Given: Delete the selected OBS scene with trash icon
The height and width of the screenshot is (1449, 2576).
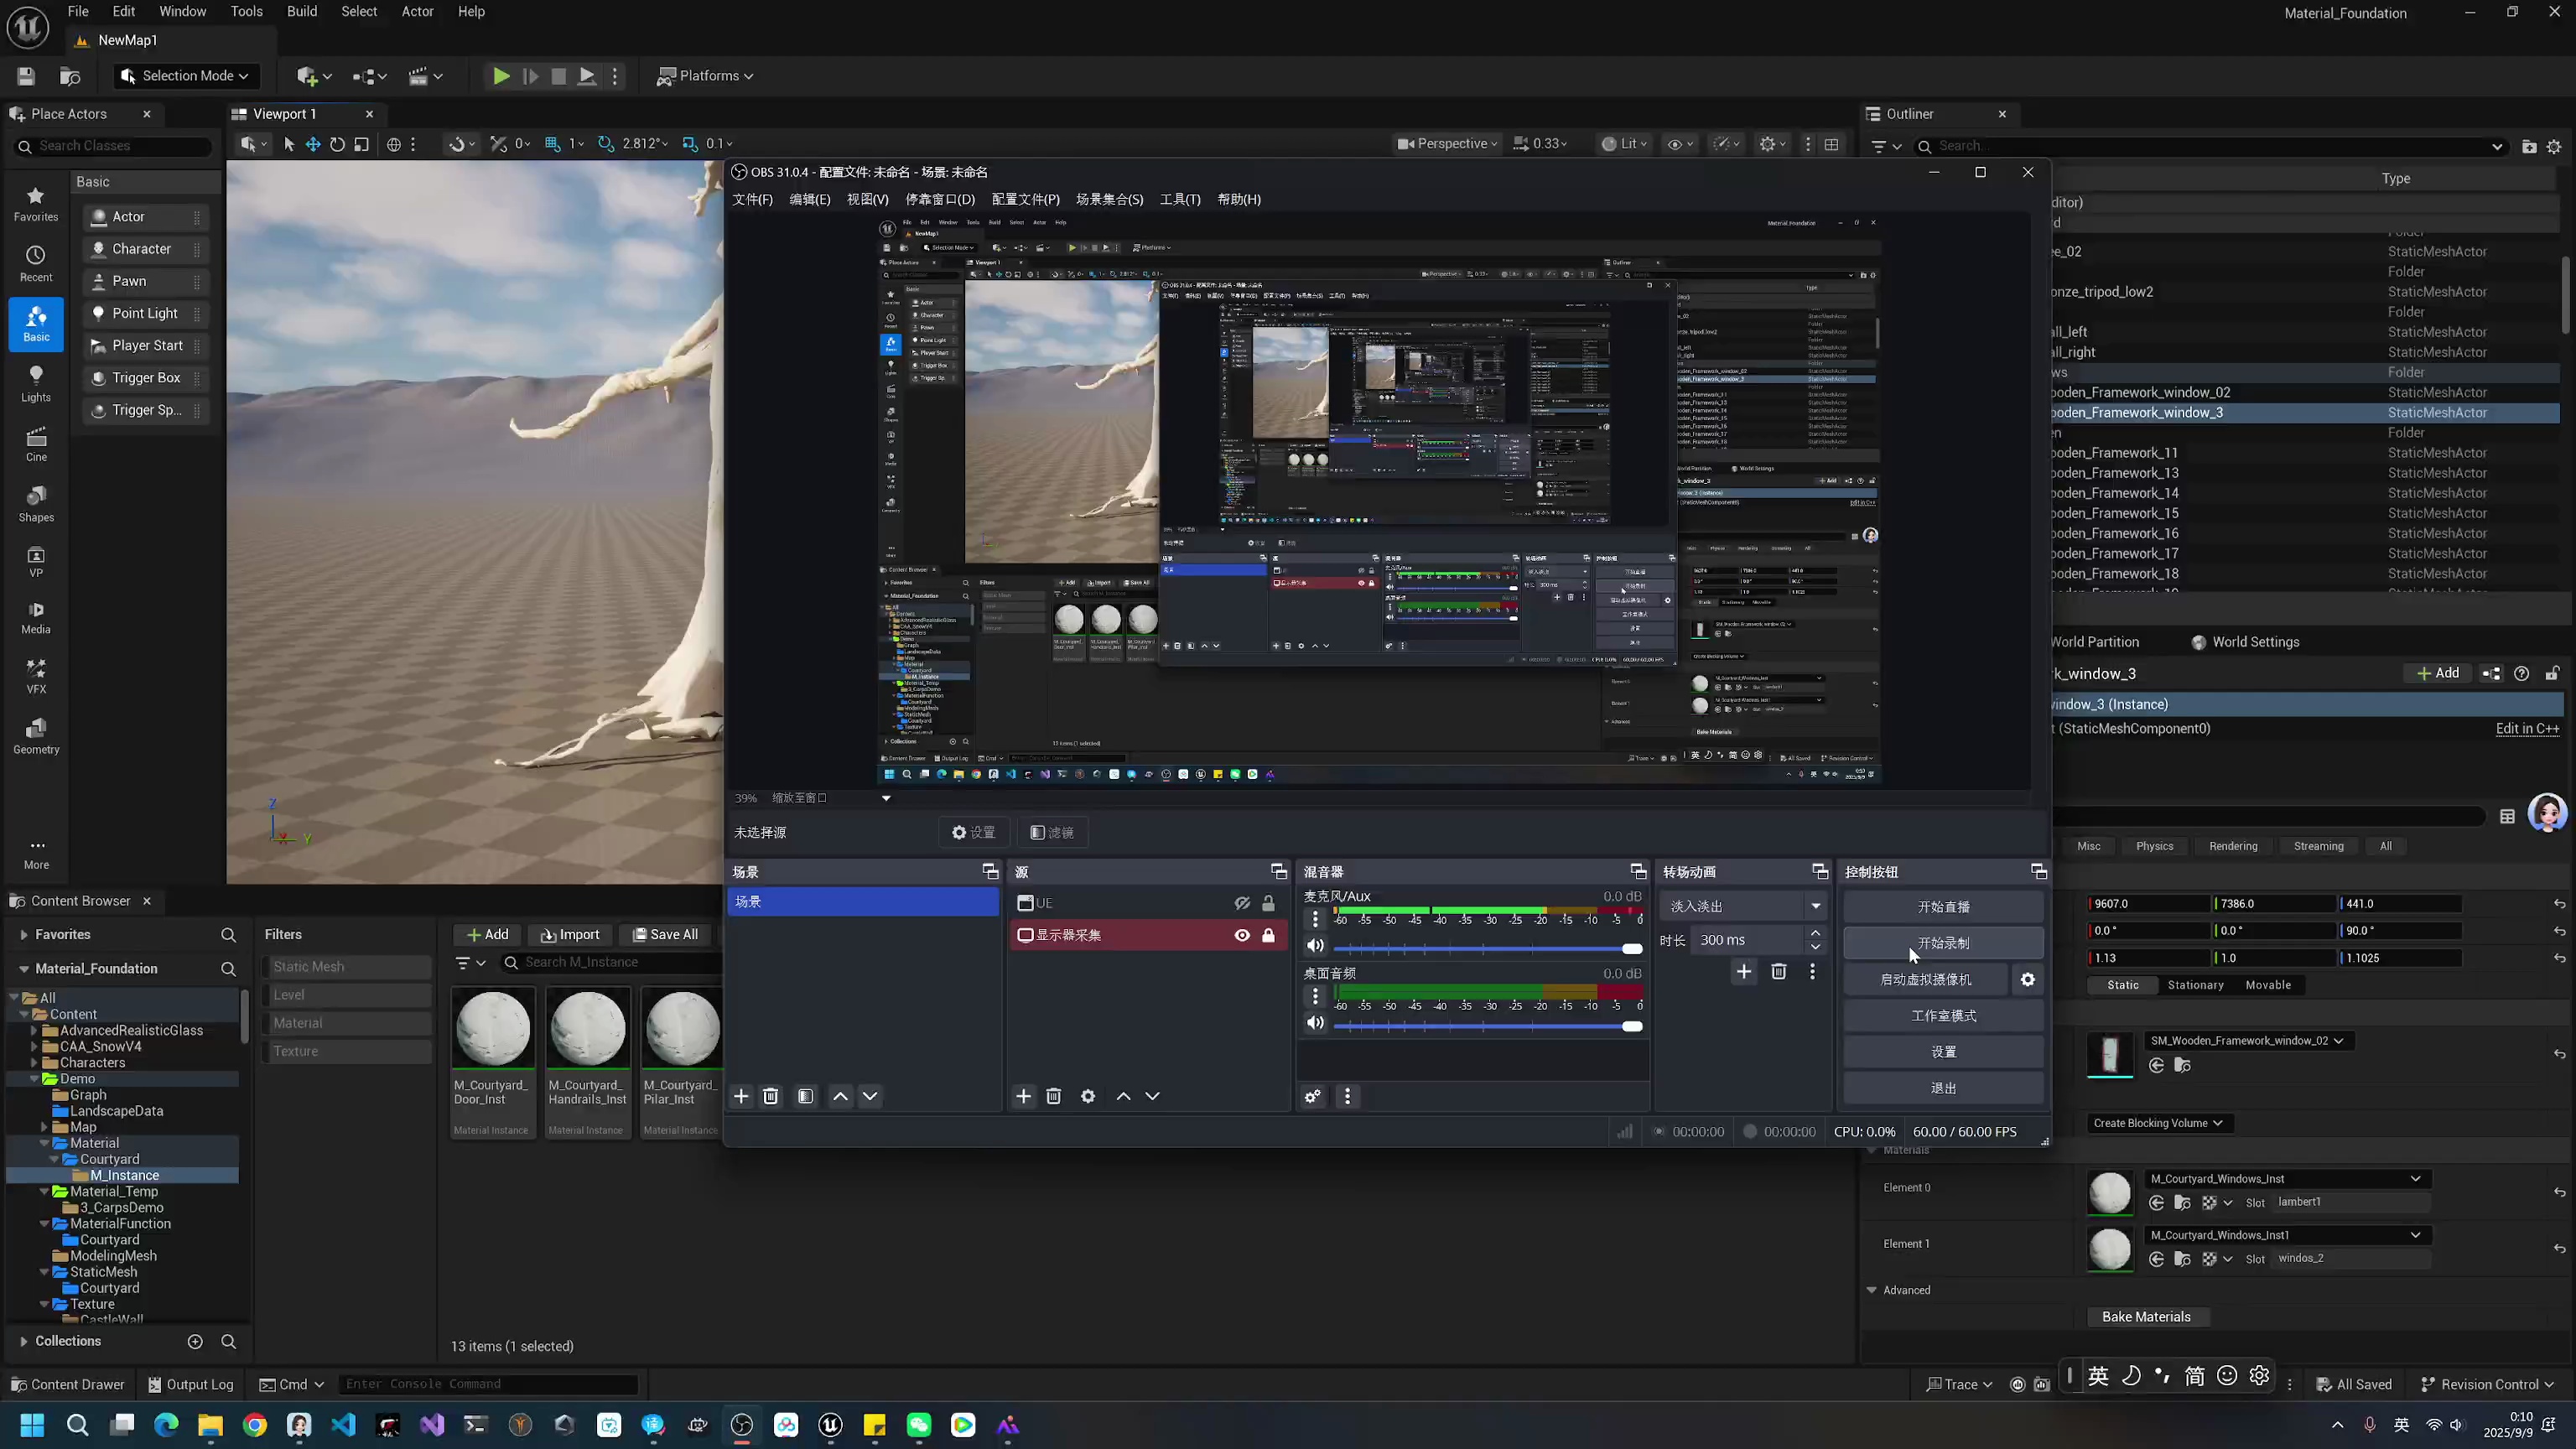Looking at the screenshot, I should click(x=771, y=1097).
